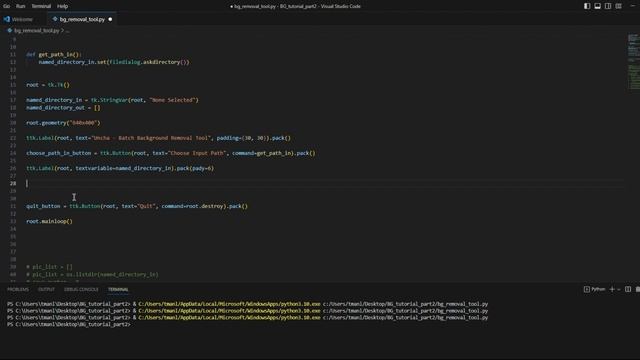Click the minimap code overview

[x=633, y=61]
